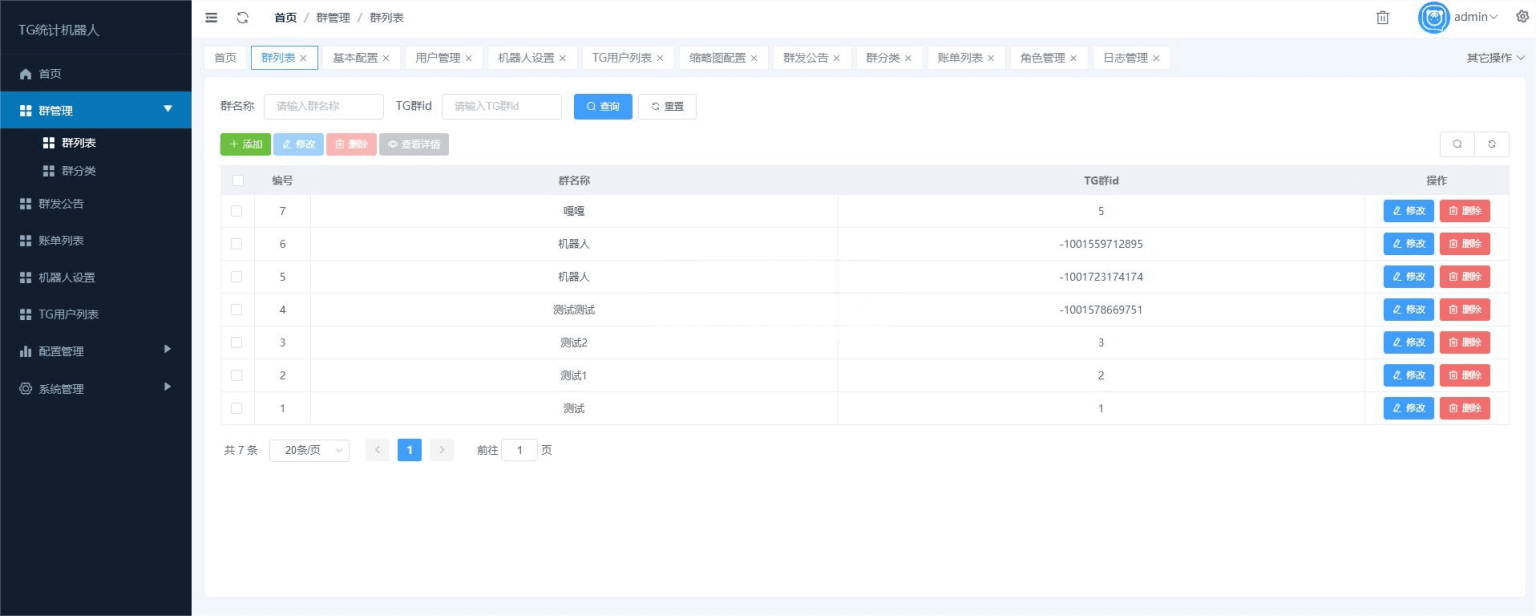Image resolution: width=1536 pixels, height=616 pixels.
Task: Check the checkbox for row 嘎嘎
Action: (236, 211)
